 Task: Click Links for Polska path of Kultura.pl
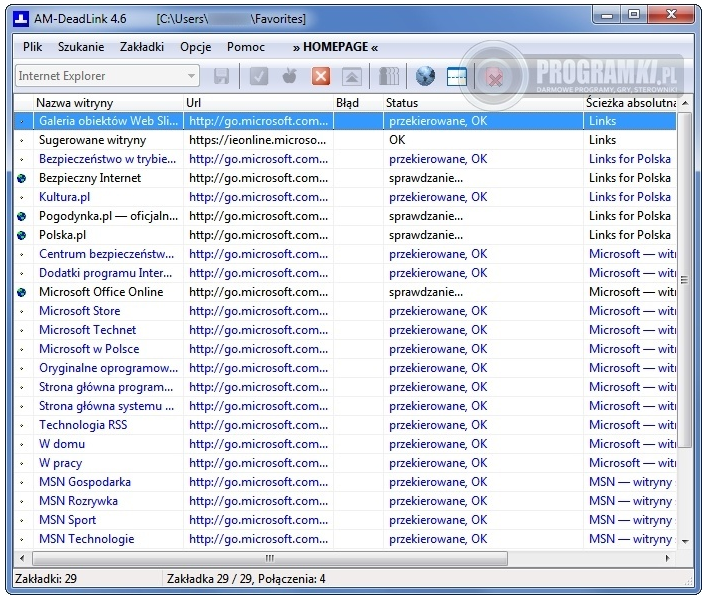[x=629, y=197]
